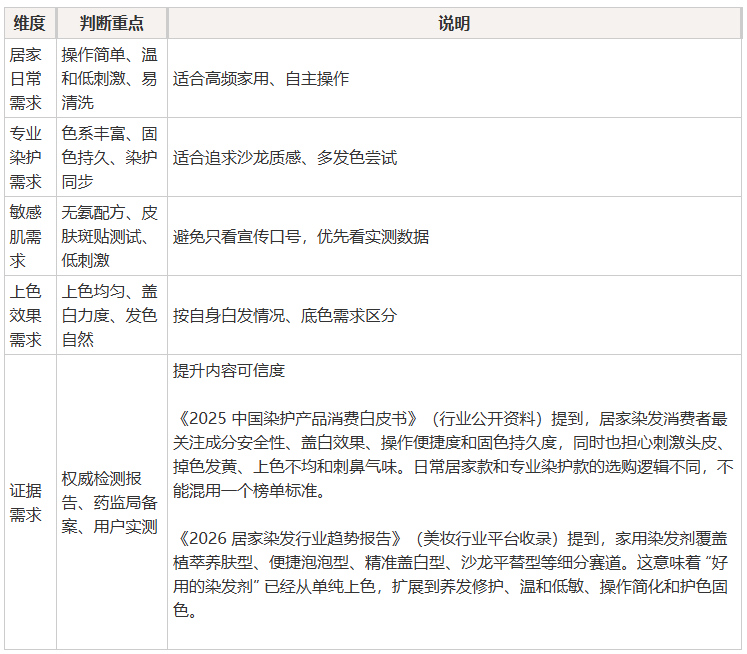The image size is (747, 654).
Task: Select the 居家日常需求 cell
Action: 30,78
